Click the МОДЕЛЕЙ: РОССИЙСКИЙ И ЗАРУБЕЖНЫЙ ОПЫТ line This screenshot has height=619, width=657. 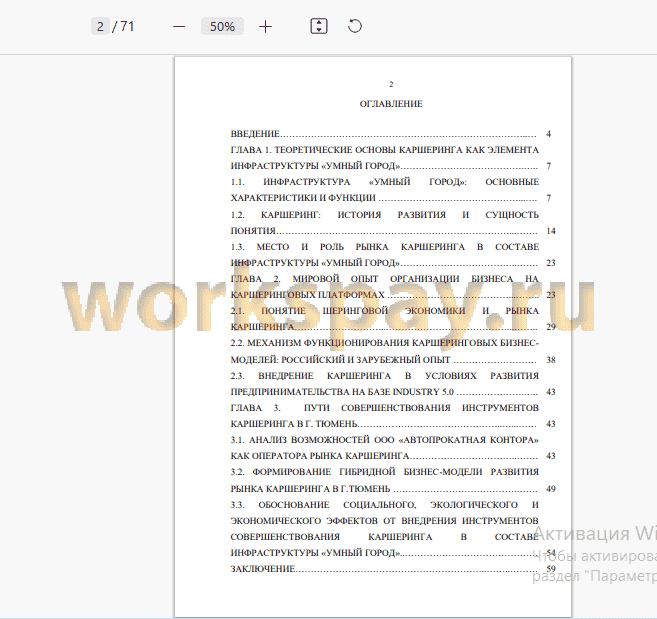coord(393,360)
